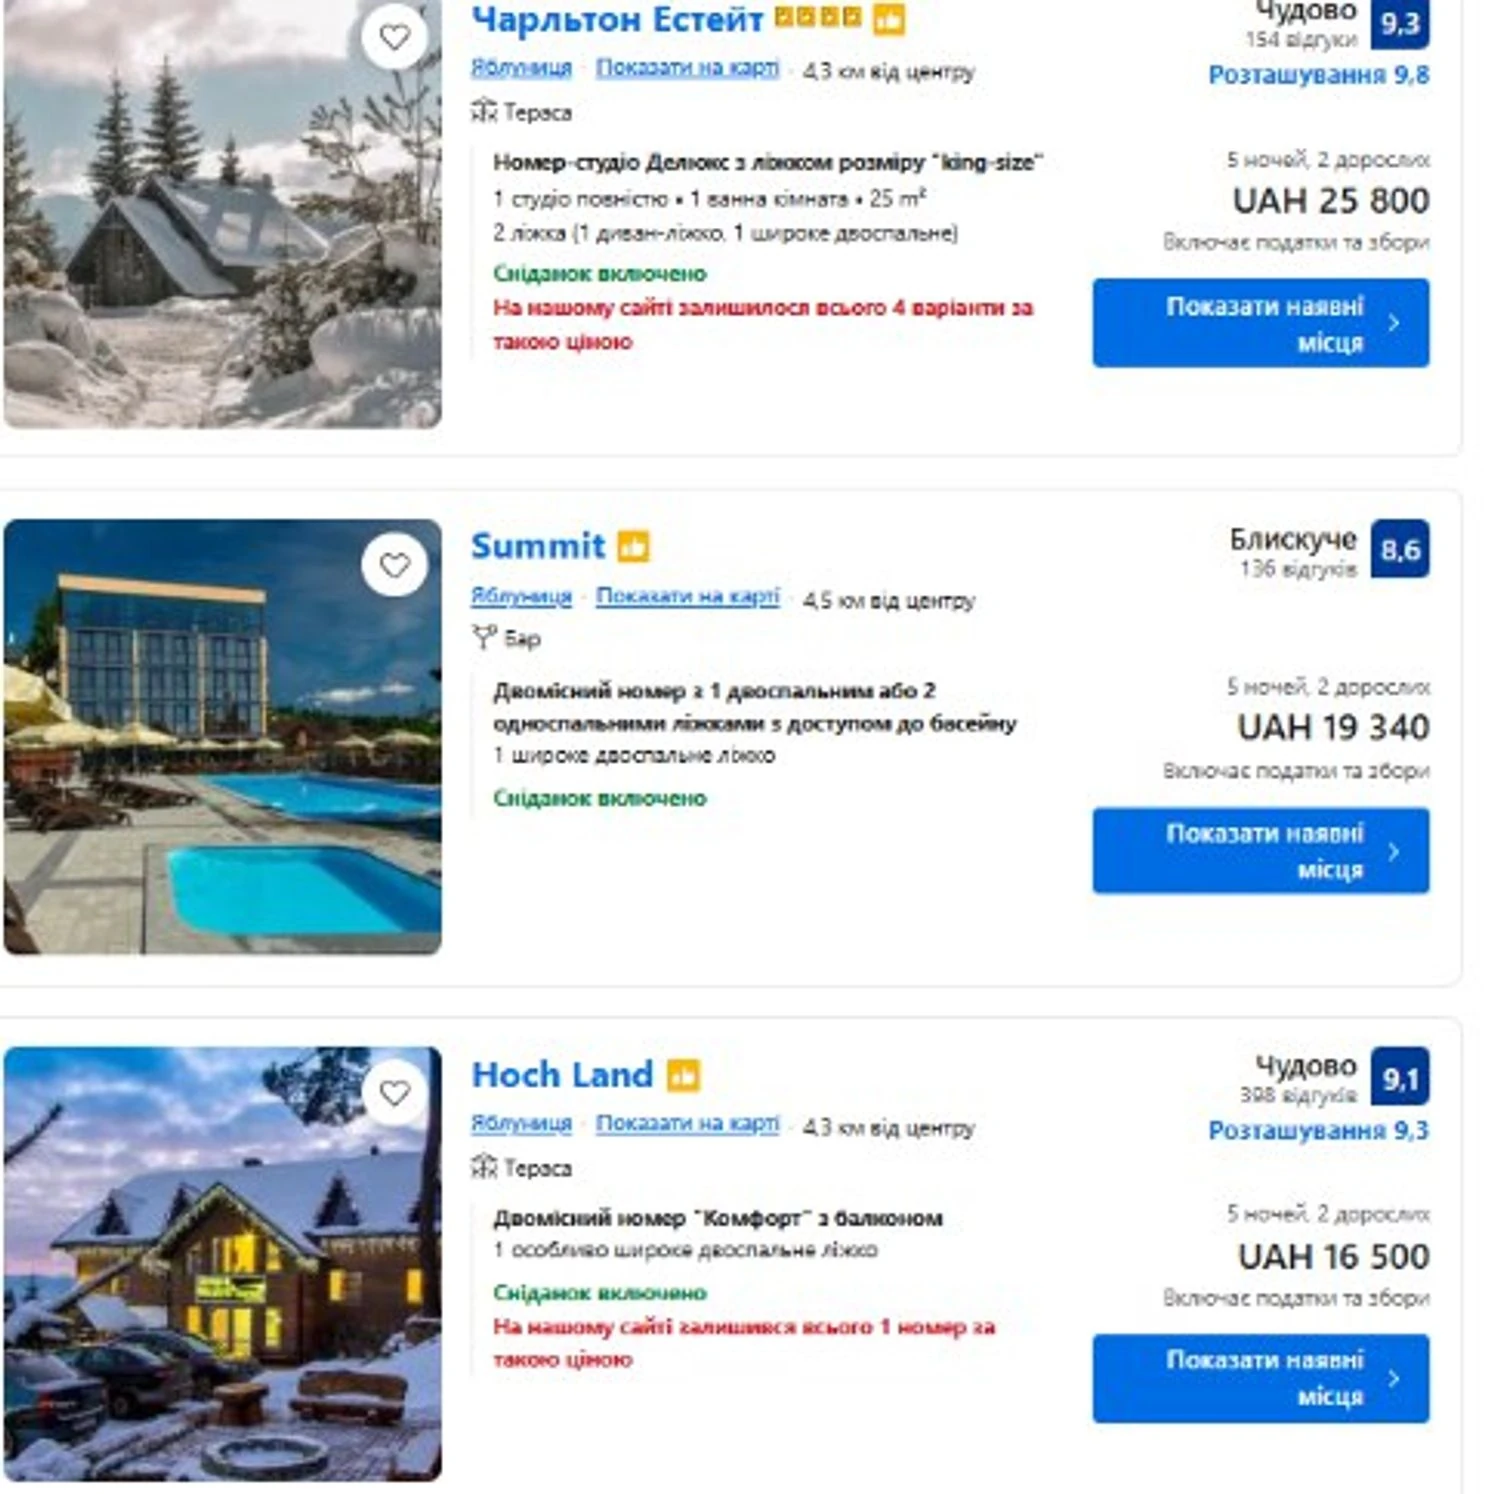The image size is (1500, 1494).
Task: Save Summit hotel with the heart icon
Action: [x=395, y=565]
